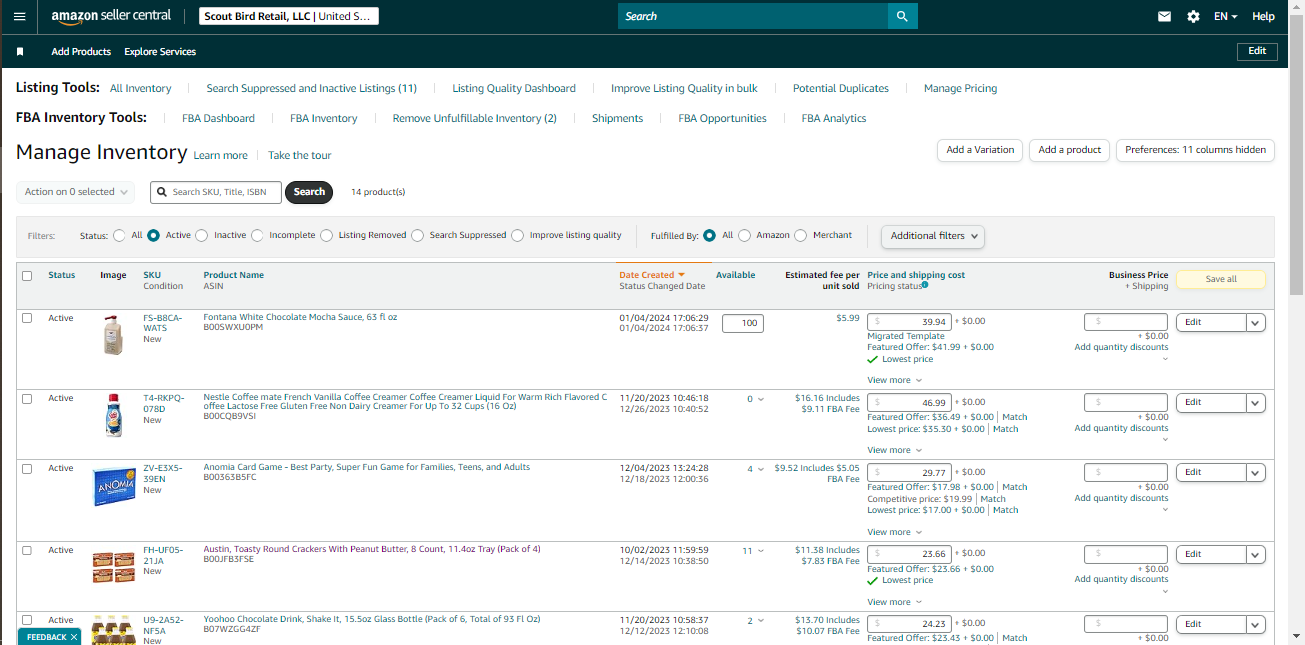Image resolution: width=1305 pixels, height=645 pixels.
Task: Select the Listing Removed filter
Action: coord(325,236)
